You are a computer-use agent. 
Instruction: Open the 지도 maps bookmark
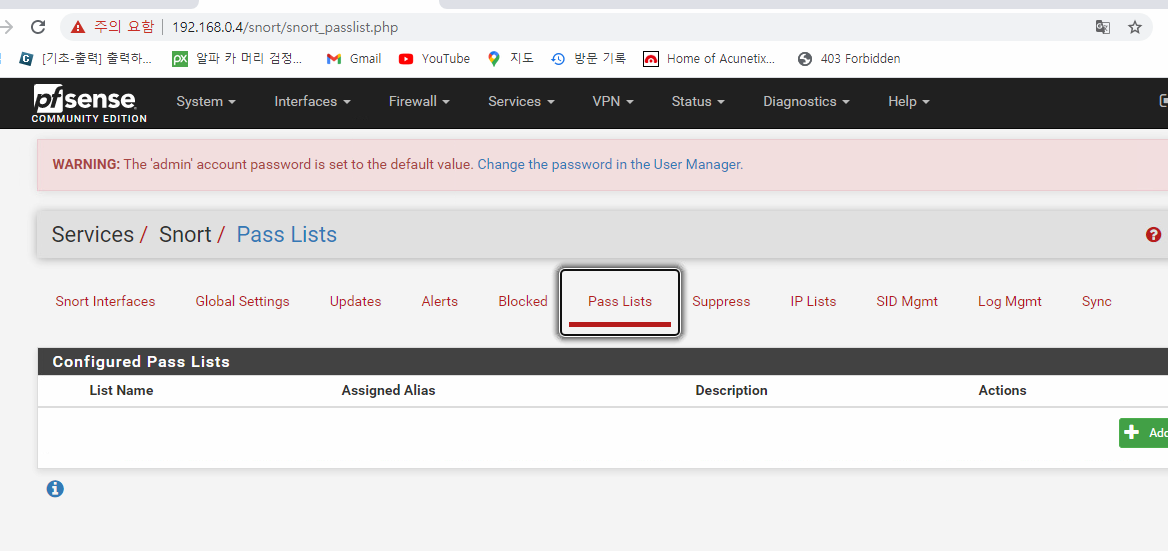(511, 58)
